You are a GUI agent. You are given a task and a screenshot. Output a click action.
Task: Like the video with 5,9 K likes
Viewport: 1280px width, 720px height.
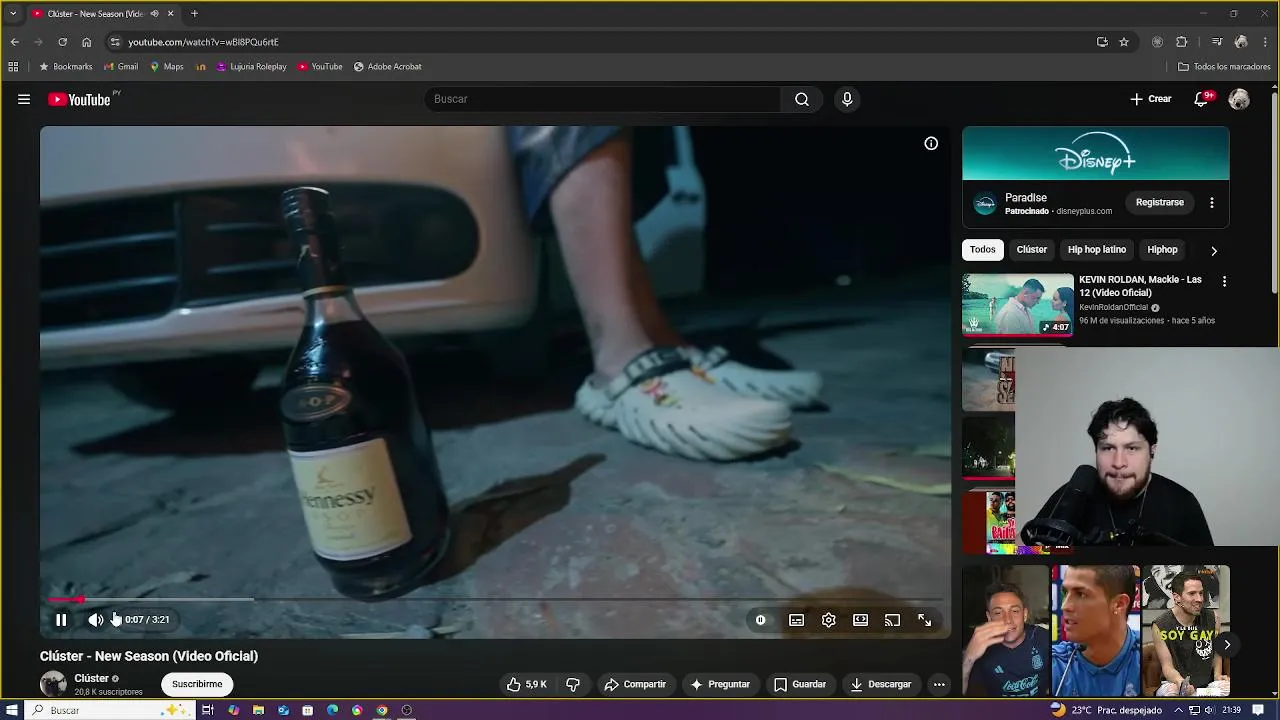[x=526, y=684]
